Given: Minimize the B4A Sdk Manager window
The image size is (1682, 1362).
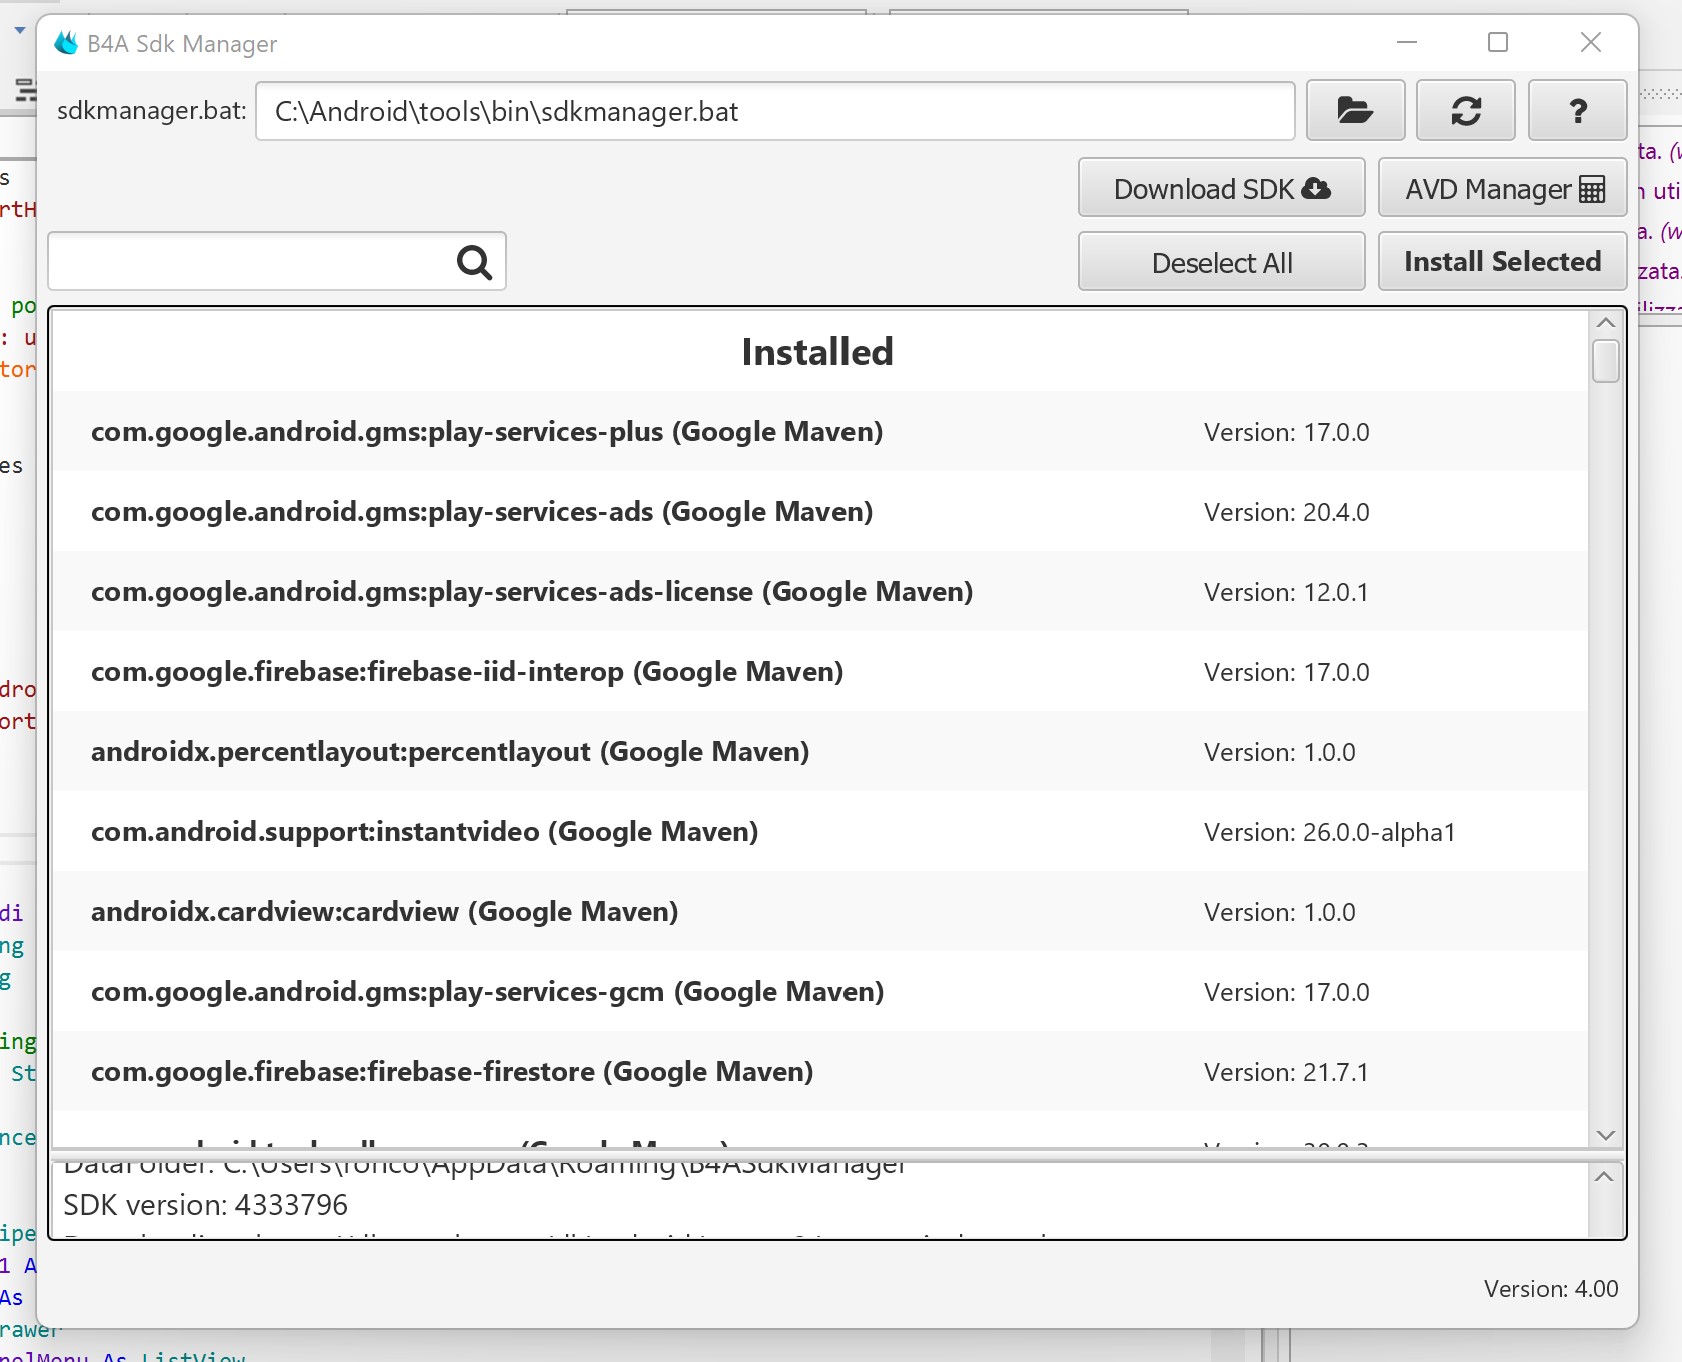Looking at the screenshot, I should pos(1407,42).
